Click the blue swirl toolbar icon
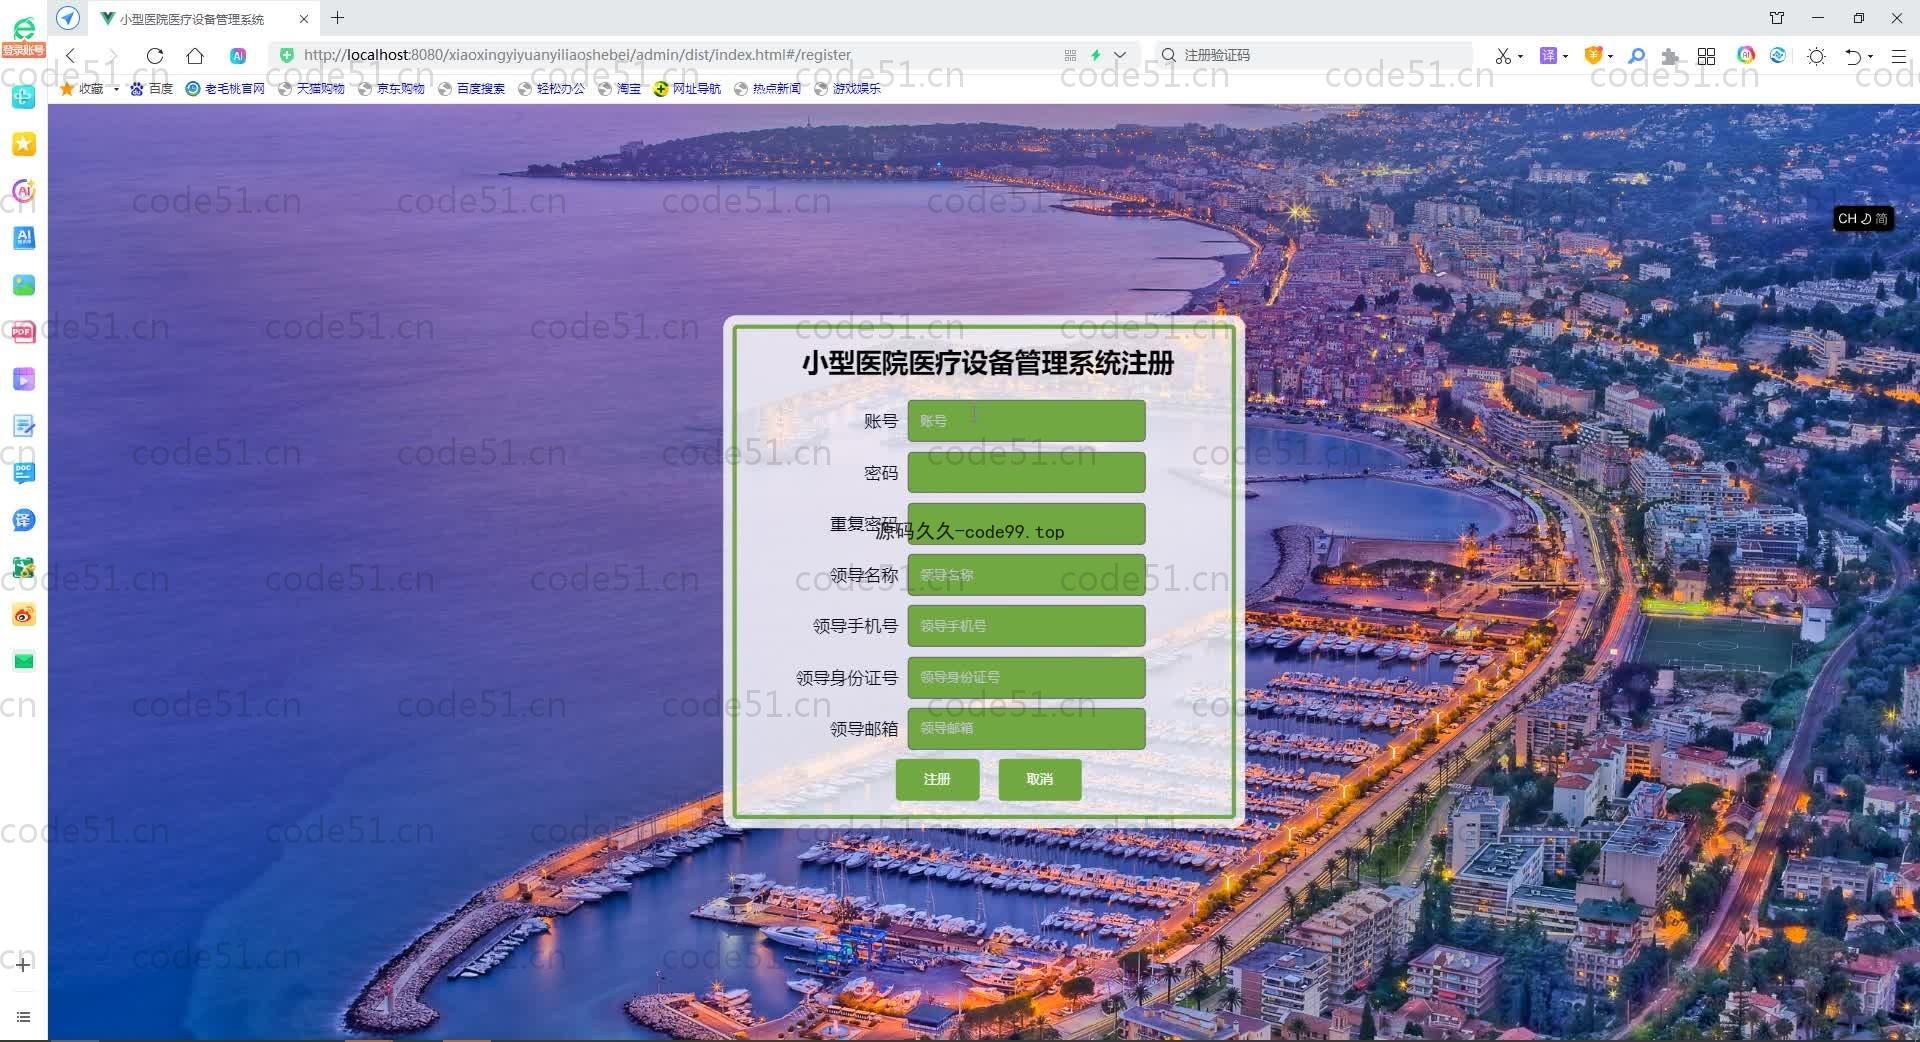 pyautogui.click(x=1778, y=55)
